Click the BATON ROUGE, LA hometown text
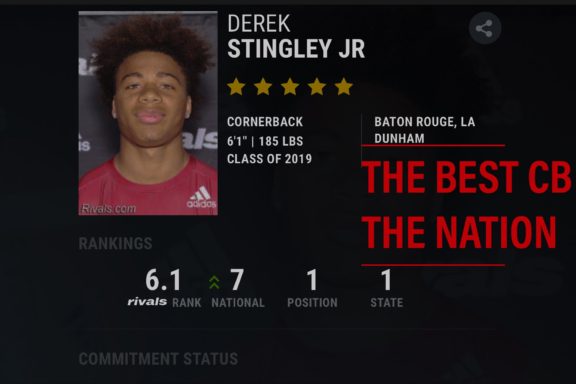Viewport: 576px width, 384px height. point(425,122)
